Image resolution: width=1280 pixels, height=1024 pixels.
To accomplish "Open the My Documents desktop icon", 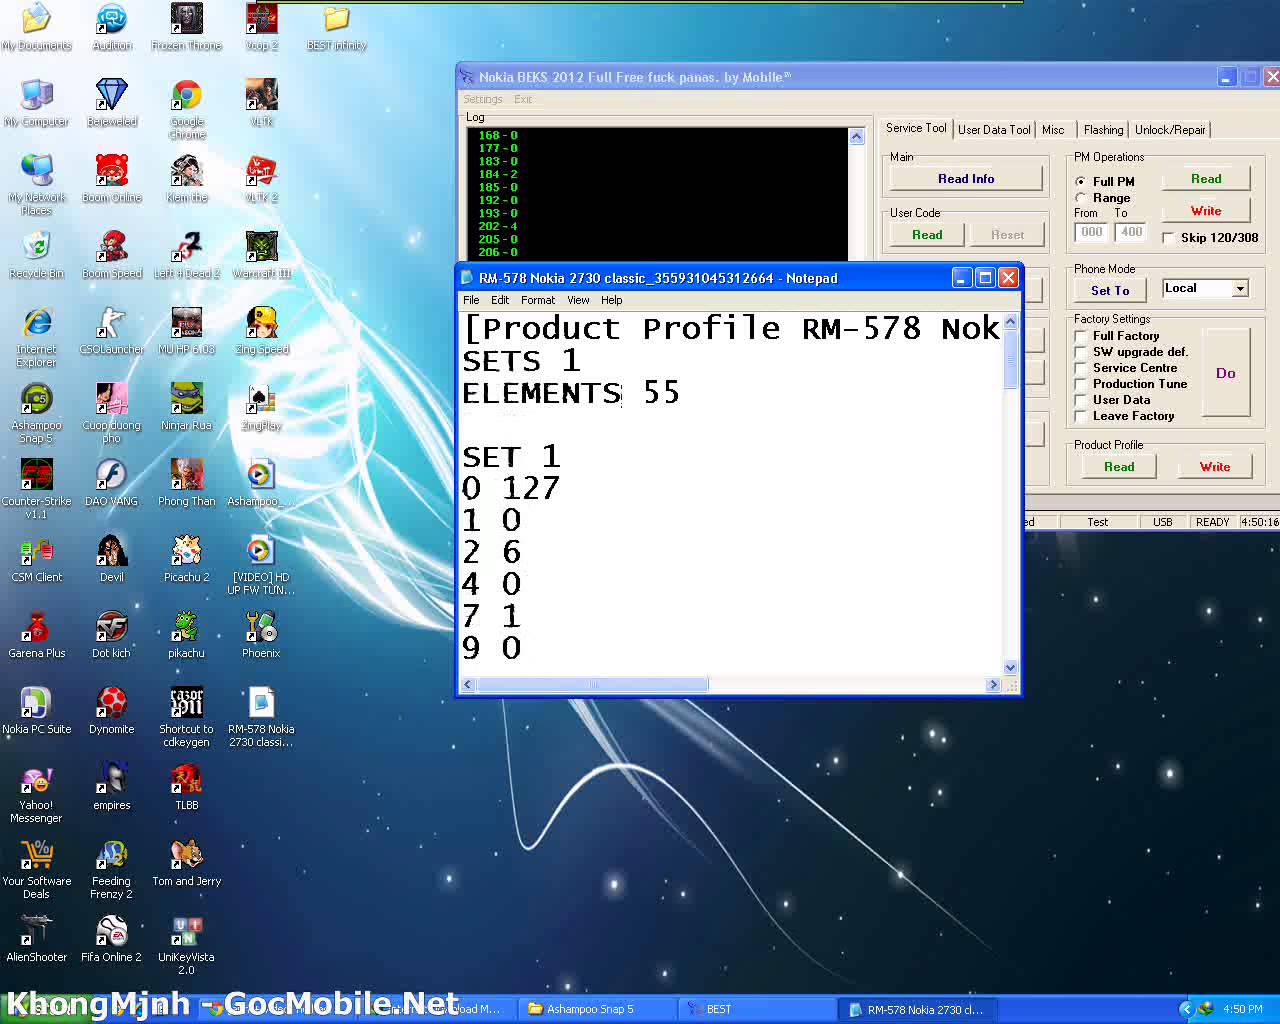I will pyautogui.click(x=36, y=27).
